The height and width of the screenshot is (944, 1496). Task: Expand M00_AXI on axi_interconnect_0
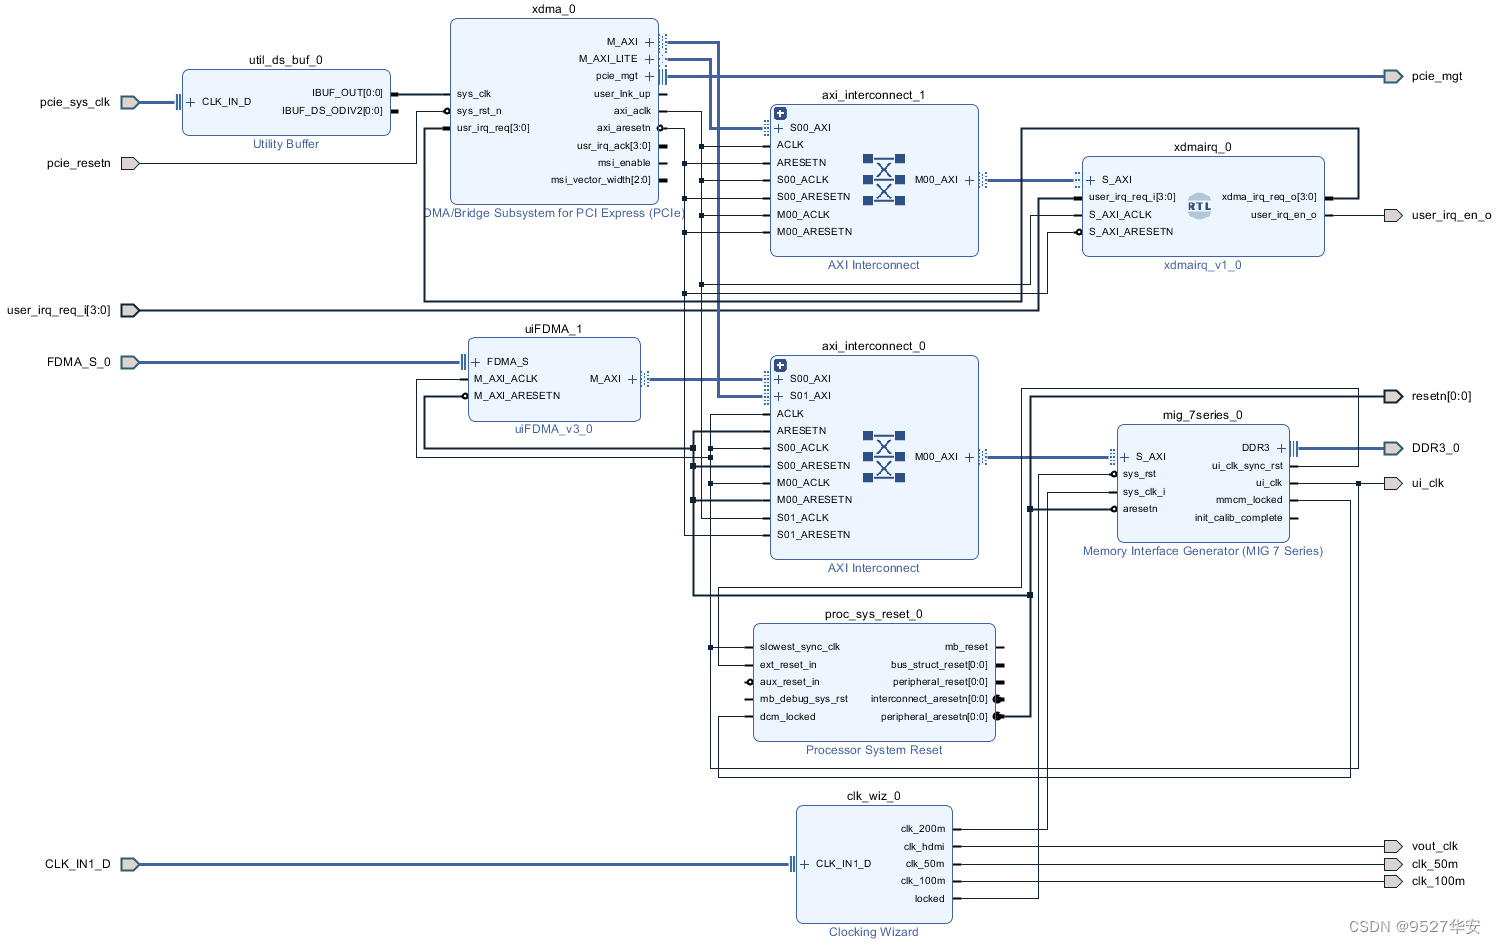point(969,457)
